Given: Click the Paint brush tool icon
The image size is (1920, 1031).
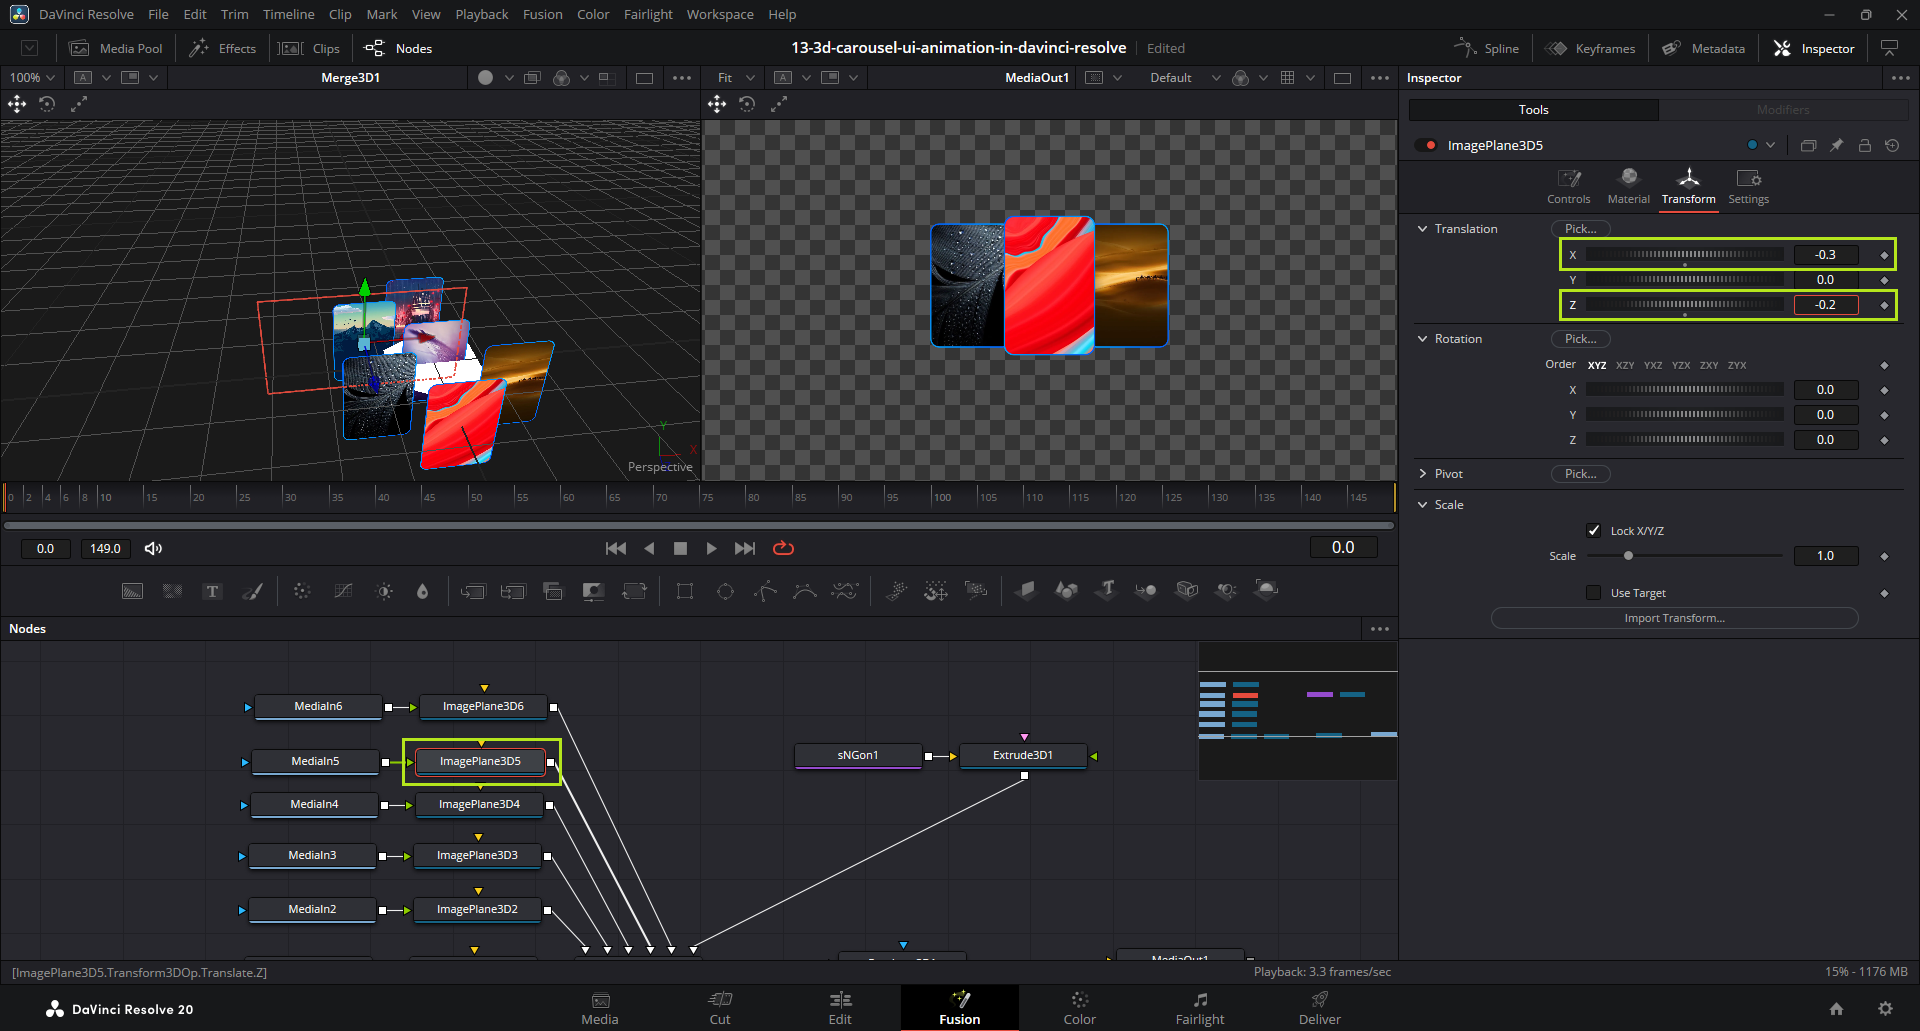Looking at the screenshot, I should (x=253, y=591).
